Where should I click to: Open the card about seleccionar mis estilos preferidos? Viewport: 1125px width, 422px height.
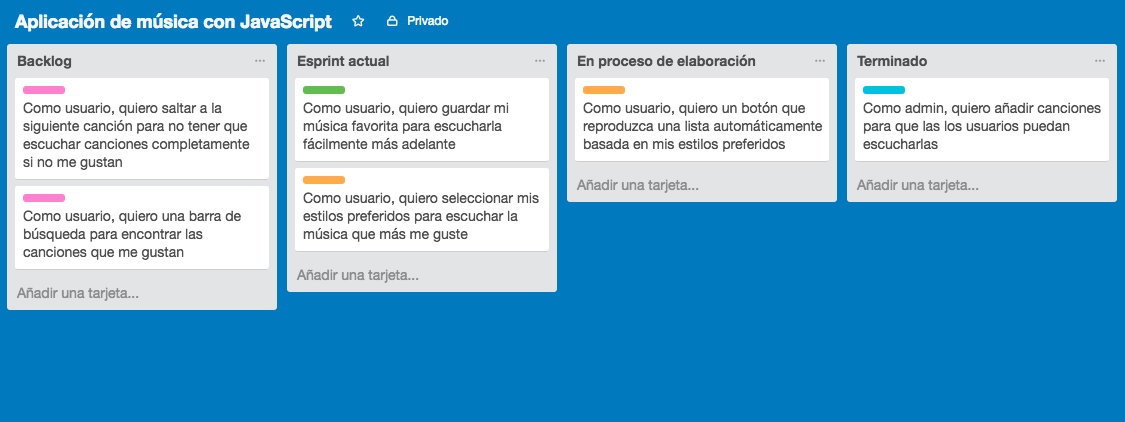(422, 210)
